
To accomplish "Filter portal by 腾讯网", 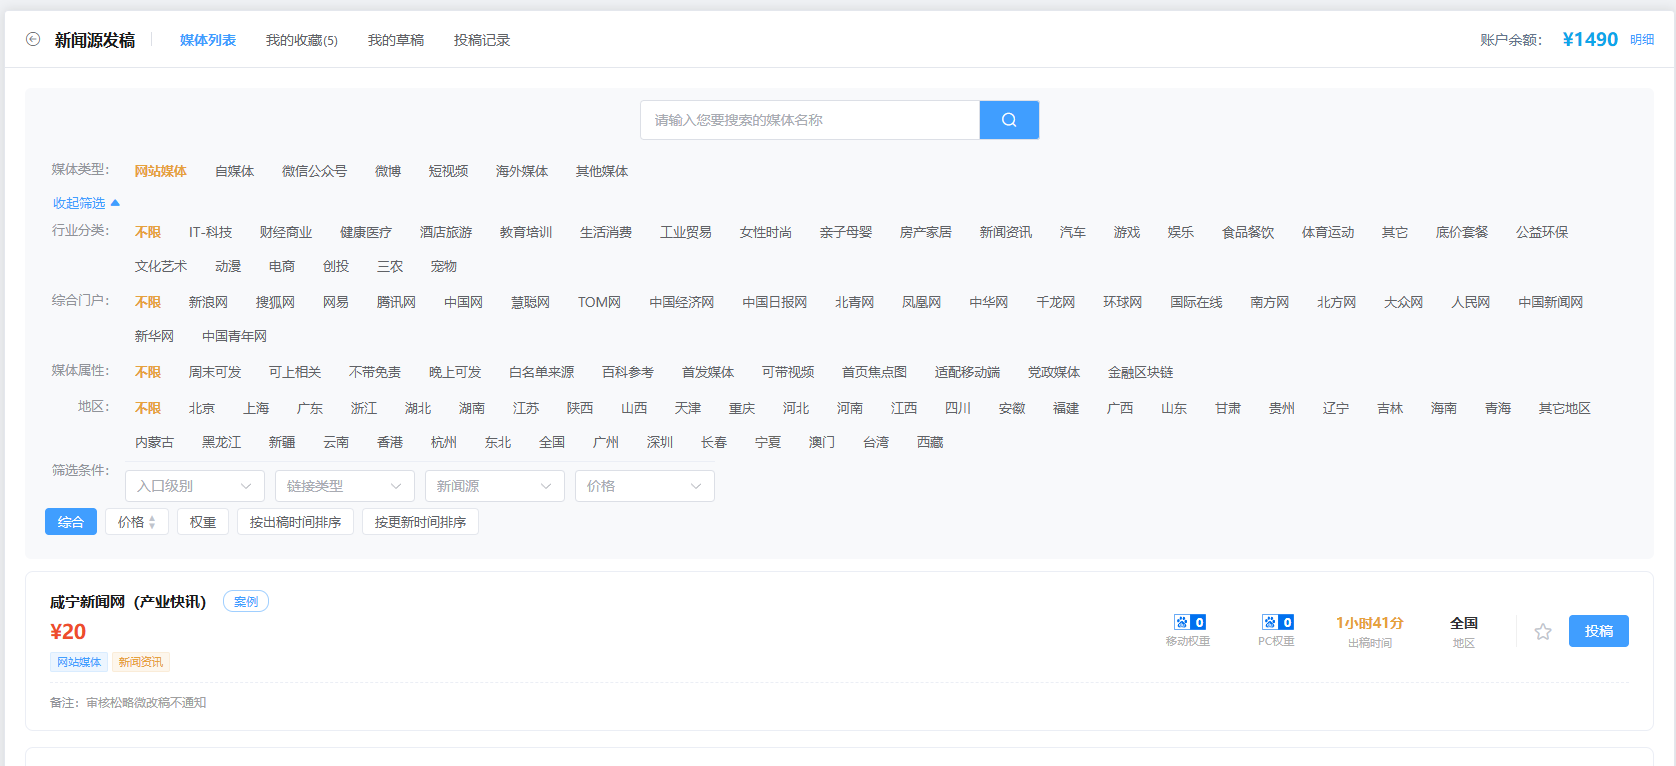I will click(396, 302).
